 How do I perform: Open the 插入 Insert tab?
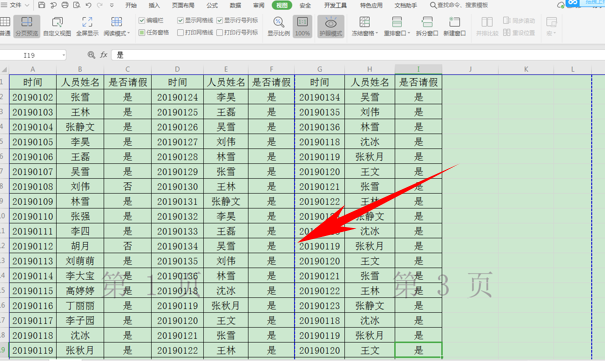click(154, 5)
